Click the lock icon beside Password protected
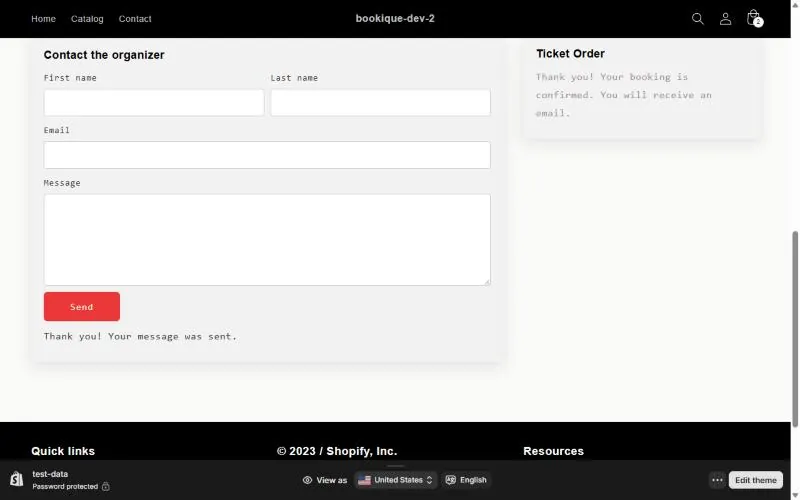The width and height of the screenshot is (800, 500). point(105,486)
